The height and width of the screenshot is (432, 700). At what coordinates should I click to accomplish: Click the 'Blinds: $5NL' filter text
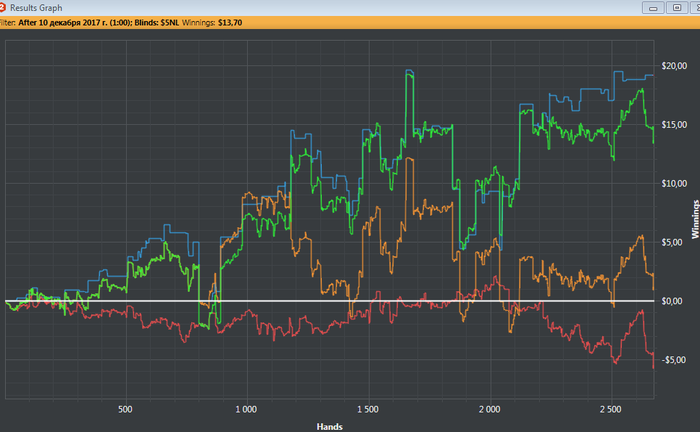[156, 23]
